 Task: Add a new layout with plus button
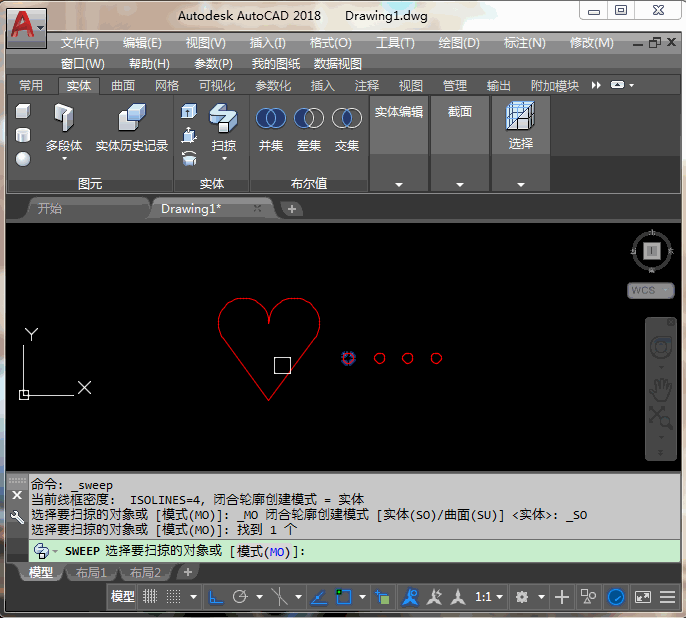click(x=188, y=572)
